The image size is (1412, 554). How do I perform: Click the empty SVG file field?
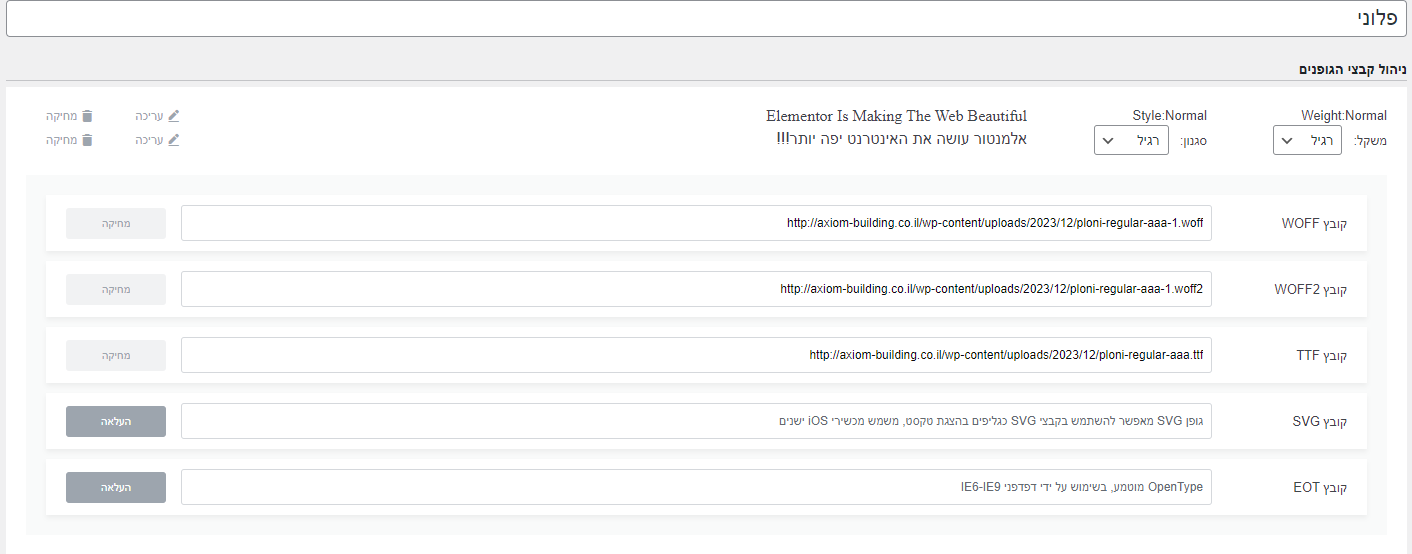click(696, 421)
